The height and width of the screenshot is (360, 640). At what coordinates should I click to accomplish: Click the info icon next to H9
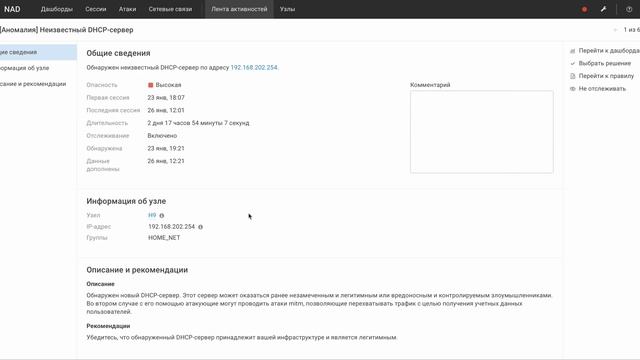point(162,216)
